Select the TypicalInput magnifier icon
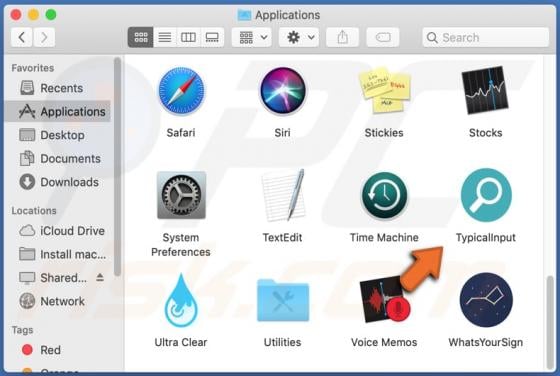 [486, 195]
